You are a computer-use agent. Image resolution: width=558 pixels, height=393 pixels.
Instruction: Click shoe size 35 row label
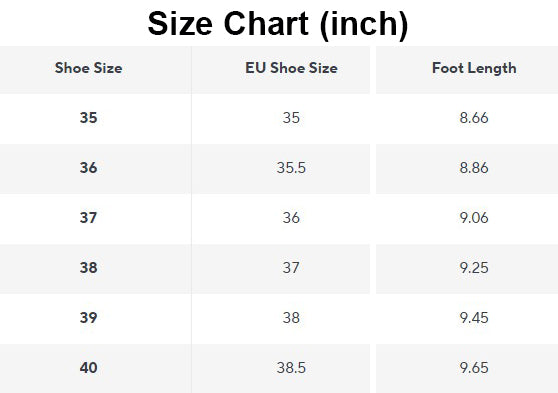(89, 118)
